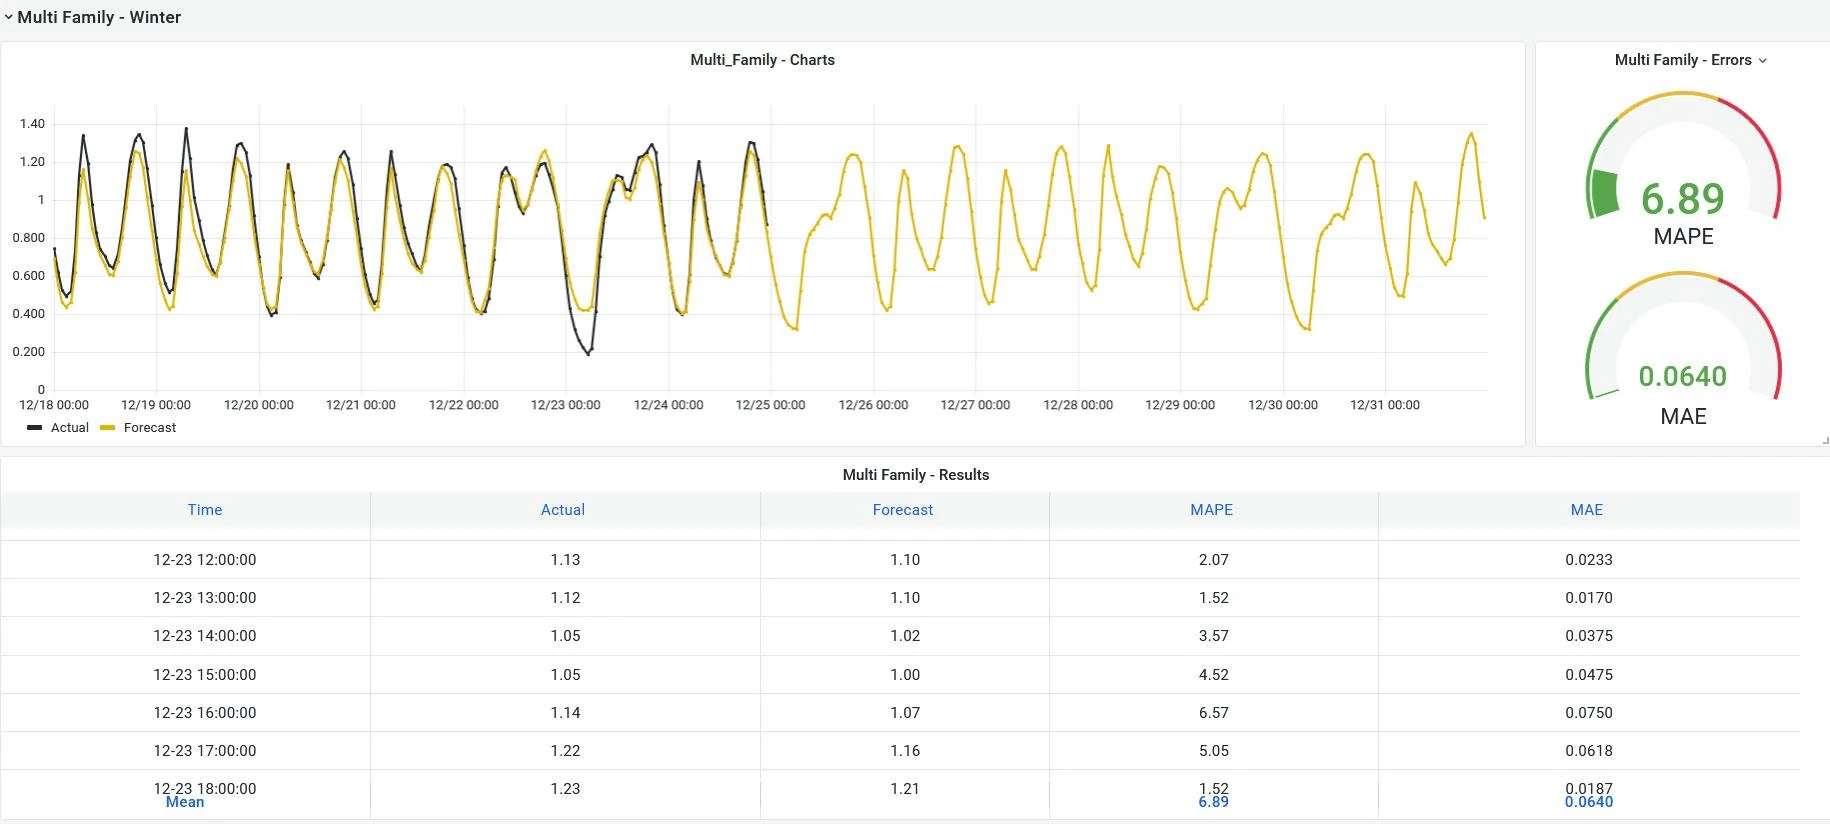Select the 12-23 16:00:00 time cell
Screen dimensions: 1830x824
click(205, 713)
